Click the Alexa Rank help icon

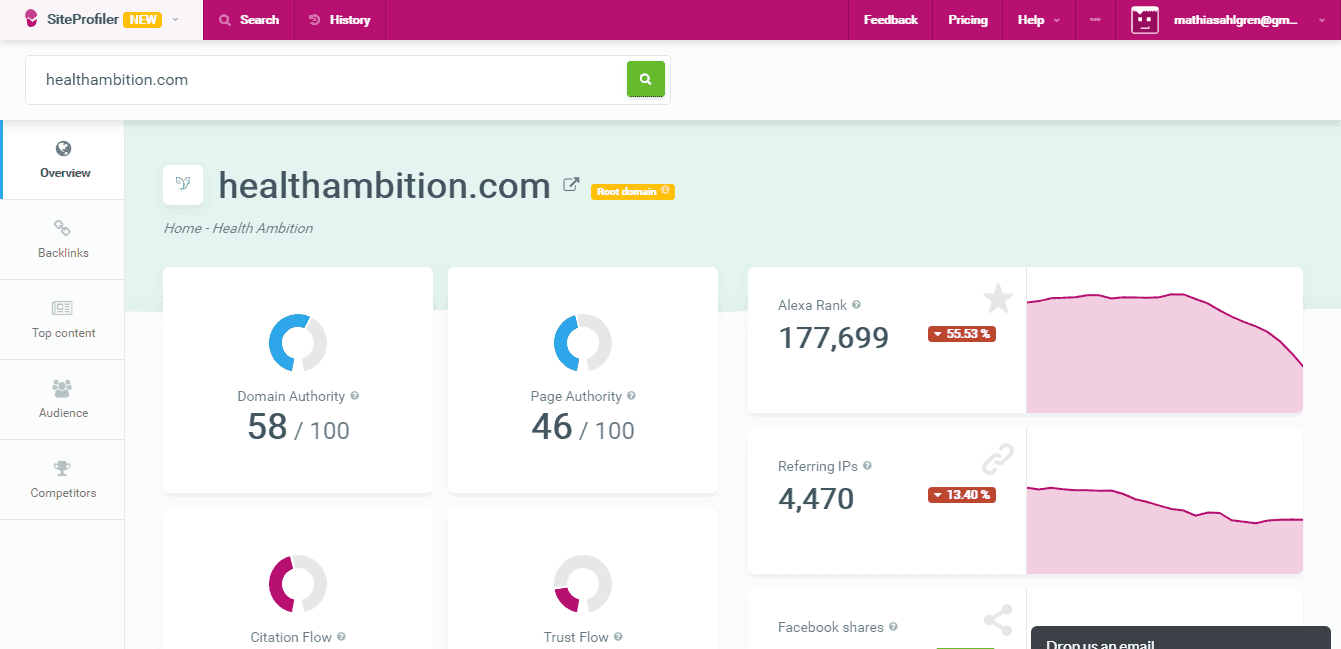(x=856, y=305)
